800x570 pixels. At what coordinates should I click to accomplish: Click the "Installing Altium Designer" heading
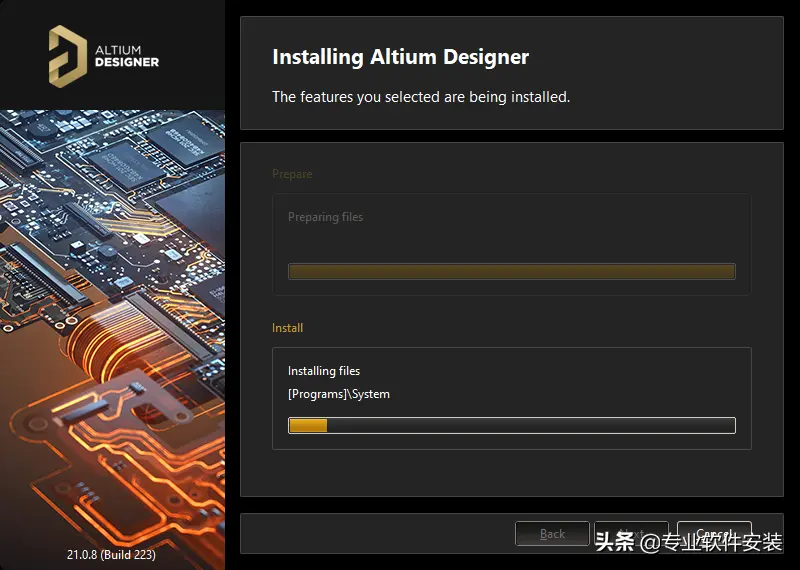401,57
